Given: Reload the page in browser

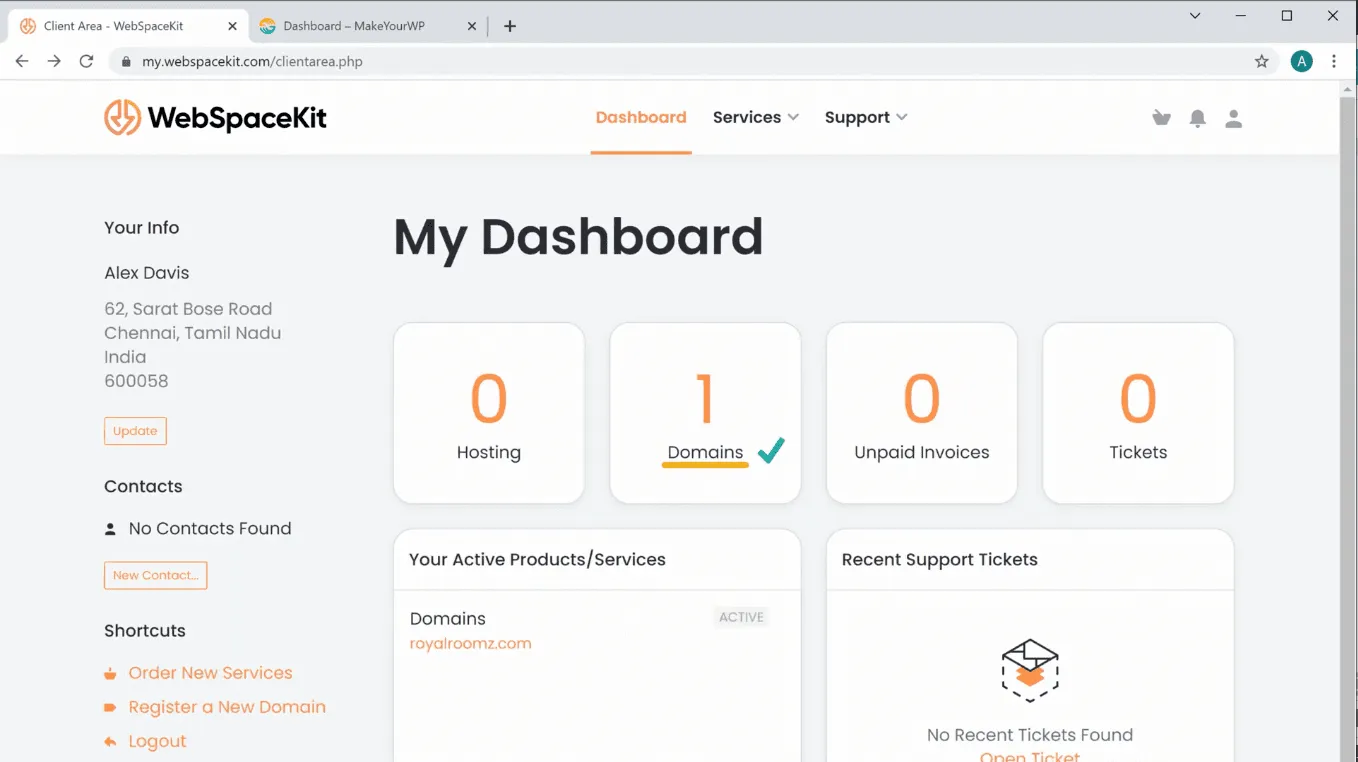Looking at the screenshot, I should [x=86, y=61].
